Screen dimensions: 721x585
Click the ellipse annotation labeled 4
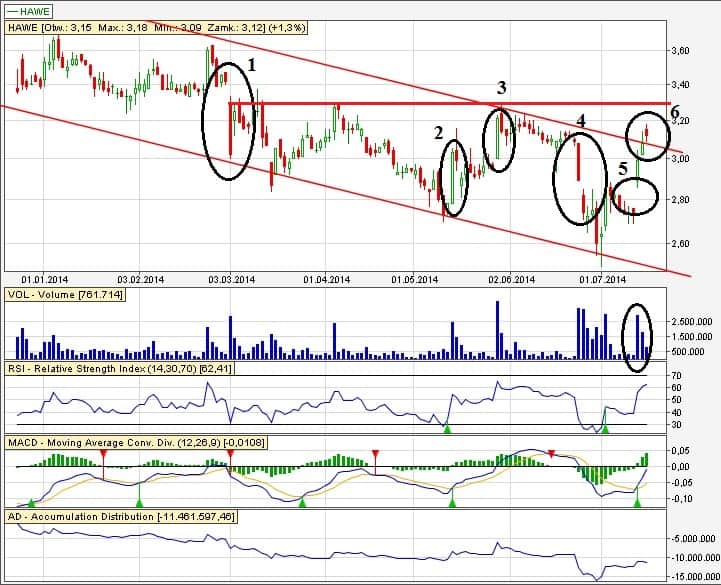pyautogui.click(x=579, y=177)
